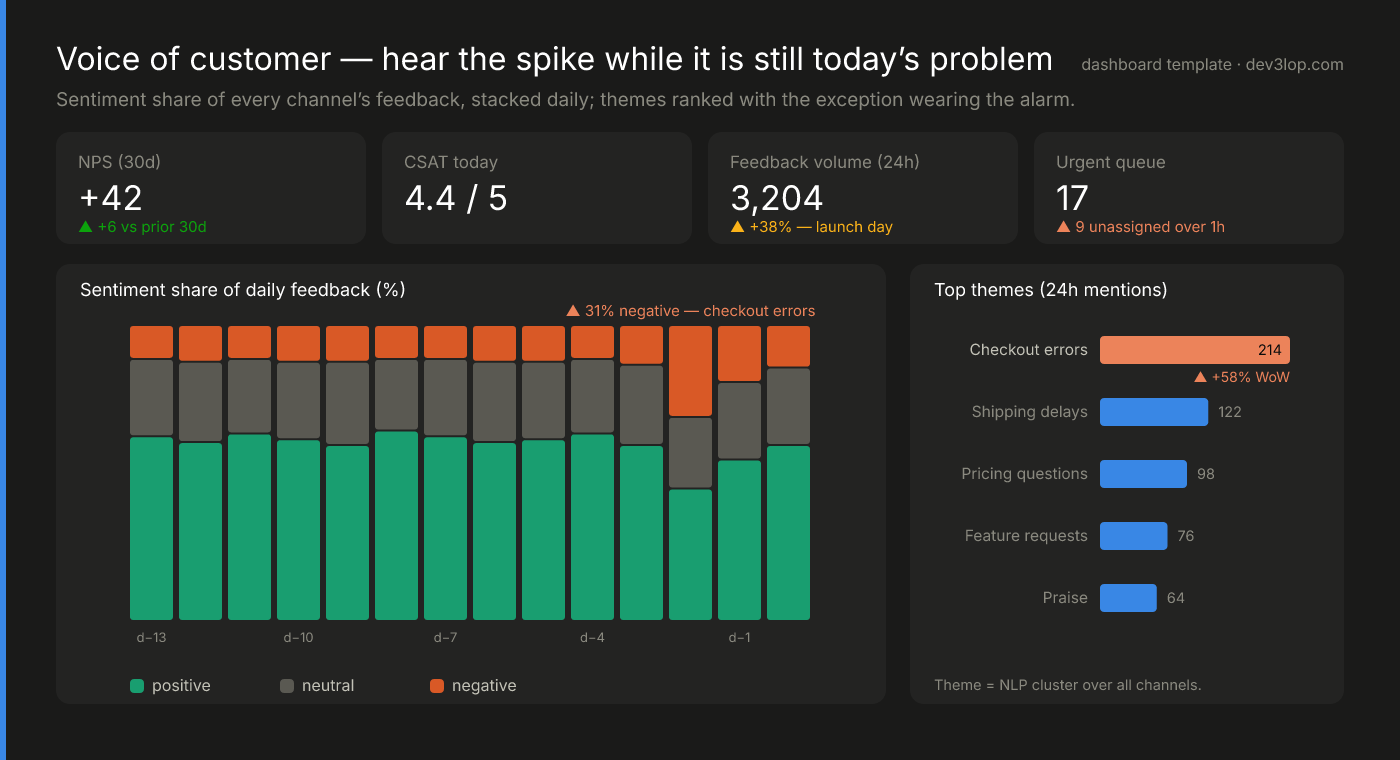Select the Pricing questions blue bar
1400x760 pixels.
click(x=1143, y=474)
